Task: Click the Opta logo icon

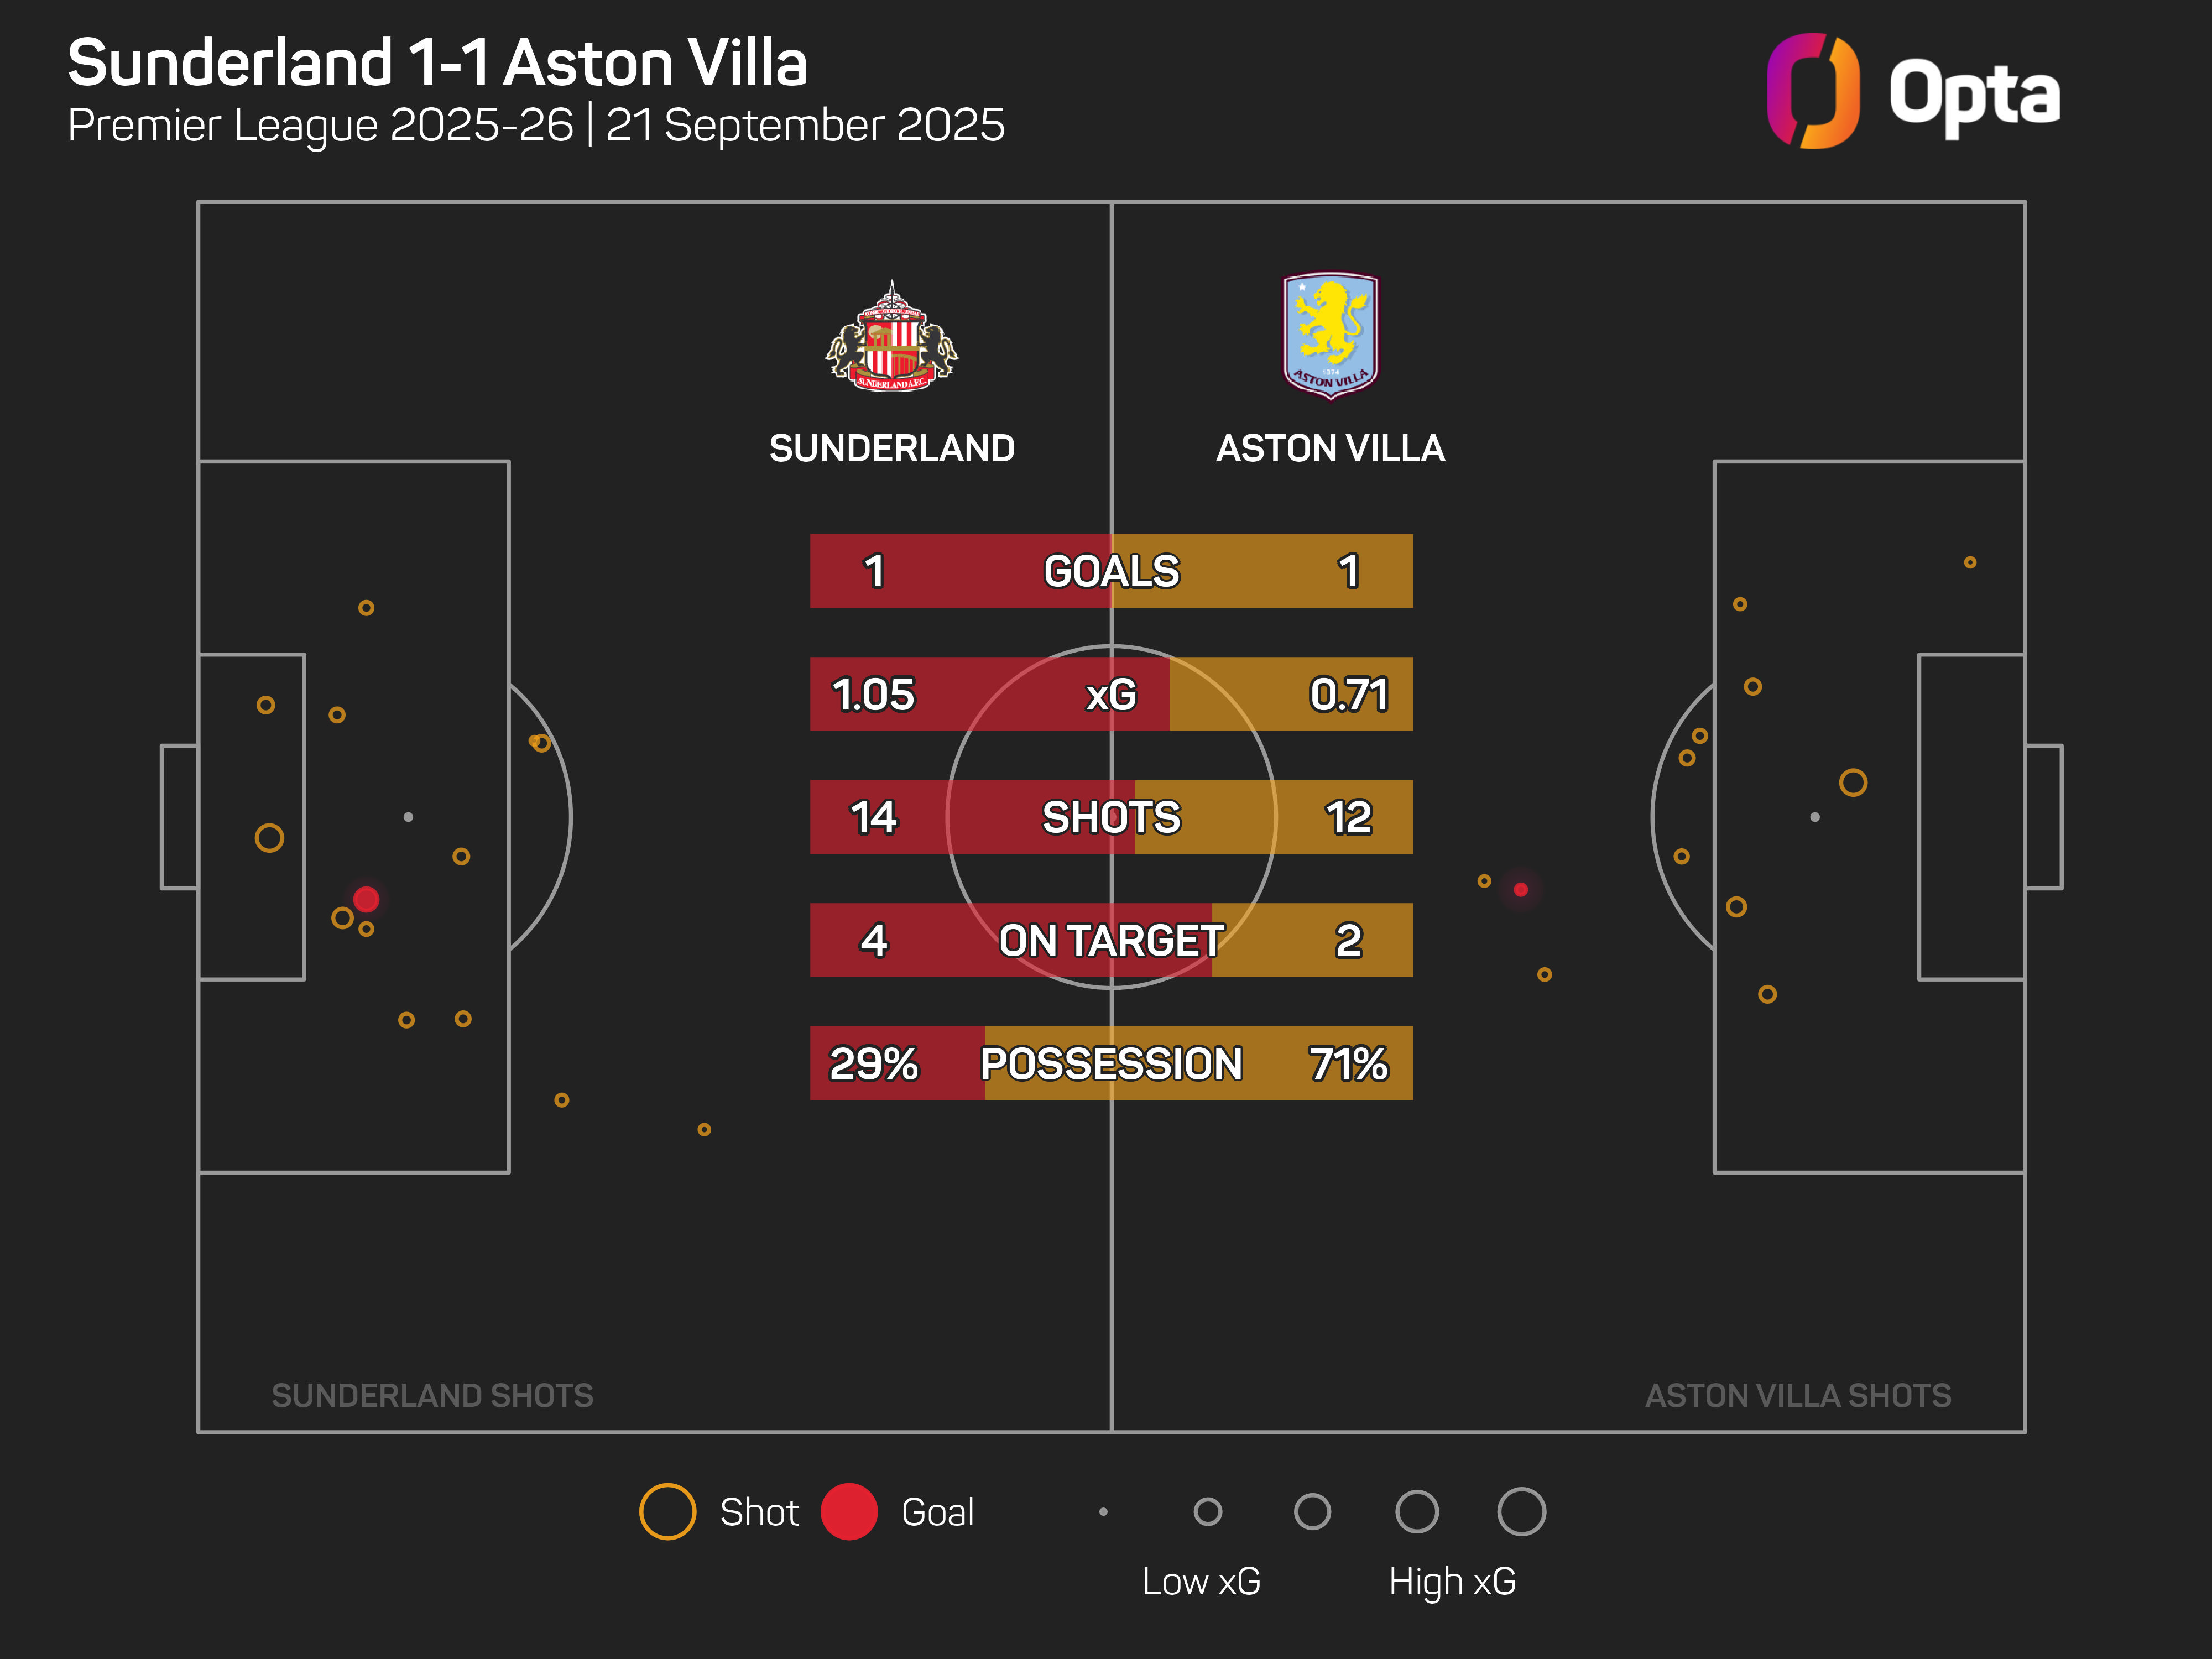Action: tap(1812, 91)
